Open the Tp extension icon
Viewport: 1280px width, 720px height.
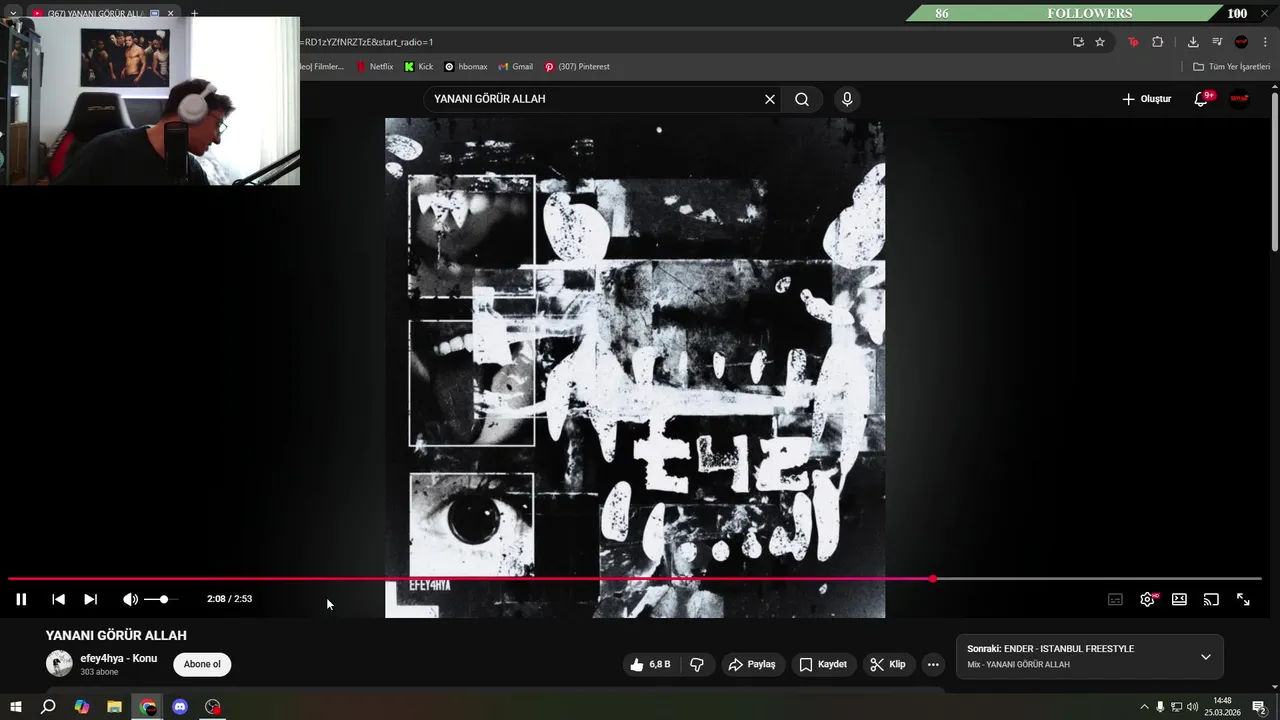[x=1133, y=42]
